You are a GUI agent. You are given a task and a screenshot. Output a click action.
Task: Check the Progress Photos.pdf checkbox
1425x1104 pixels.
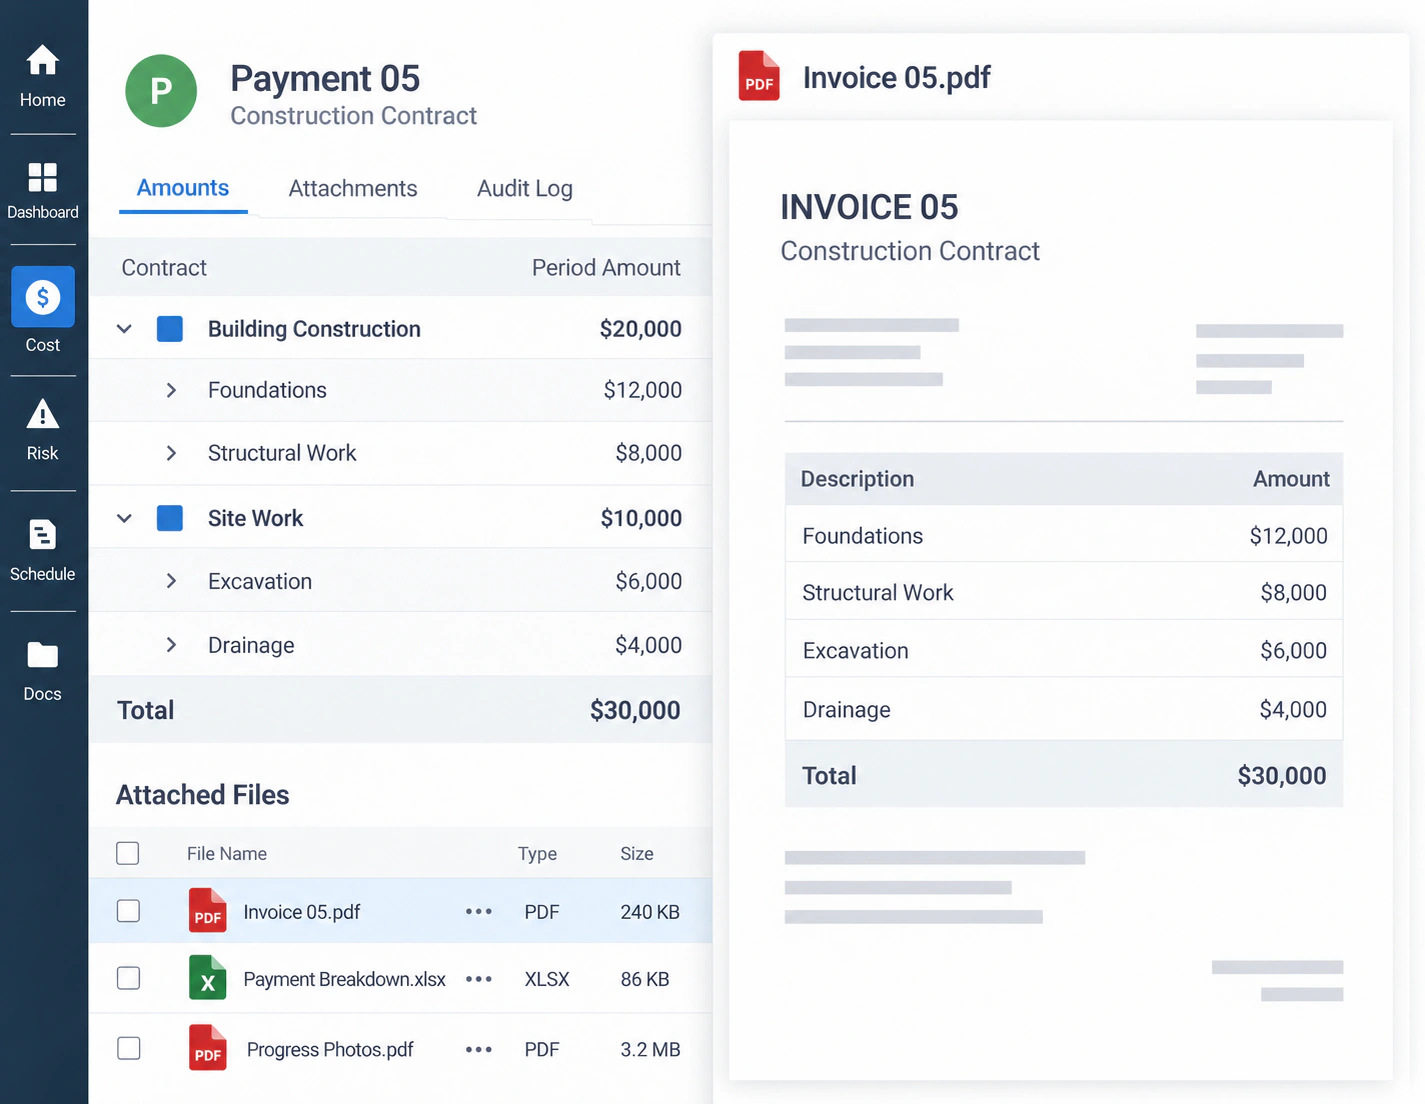[128, 1048]
